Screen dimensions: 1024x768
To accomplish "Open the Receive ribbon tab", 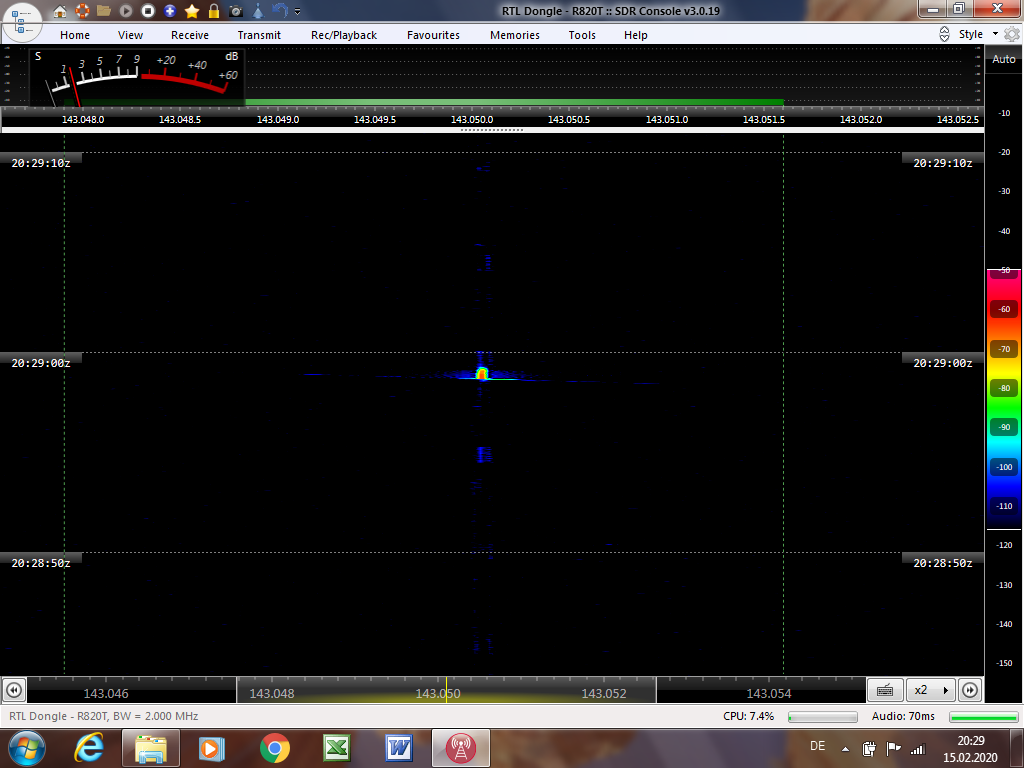I will [x=190, y=35].
